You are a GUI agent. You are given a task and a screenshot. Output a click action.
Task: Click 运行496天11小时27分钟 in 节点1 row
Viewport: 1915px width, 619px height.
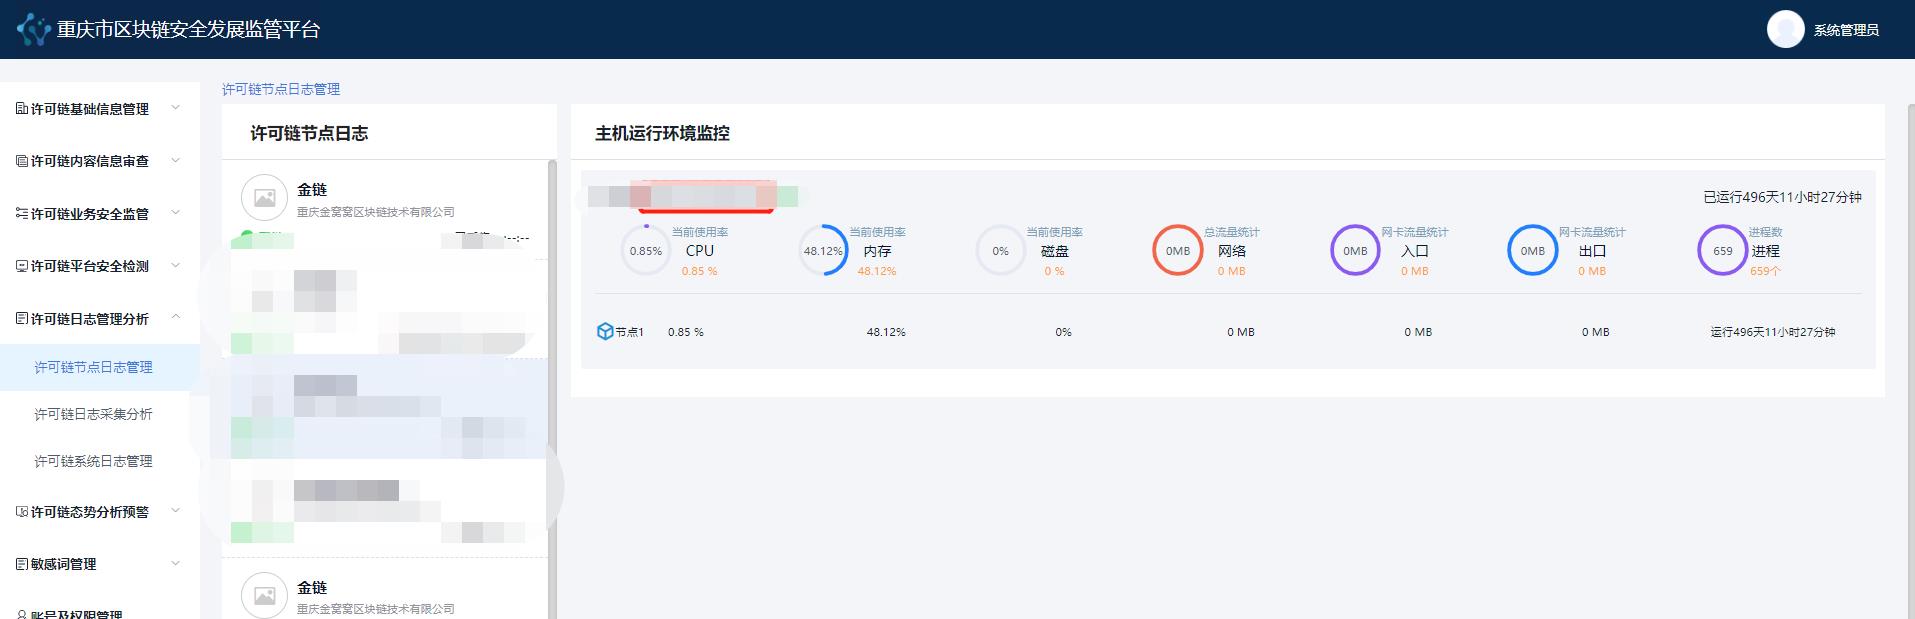click(1773, 332)
